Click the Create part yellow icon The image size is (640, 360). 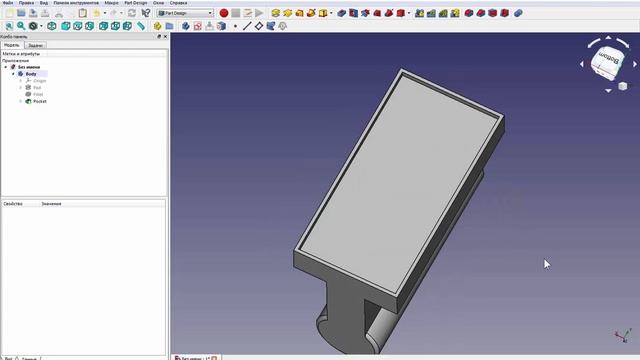158,26
